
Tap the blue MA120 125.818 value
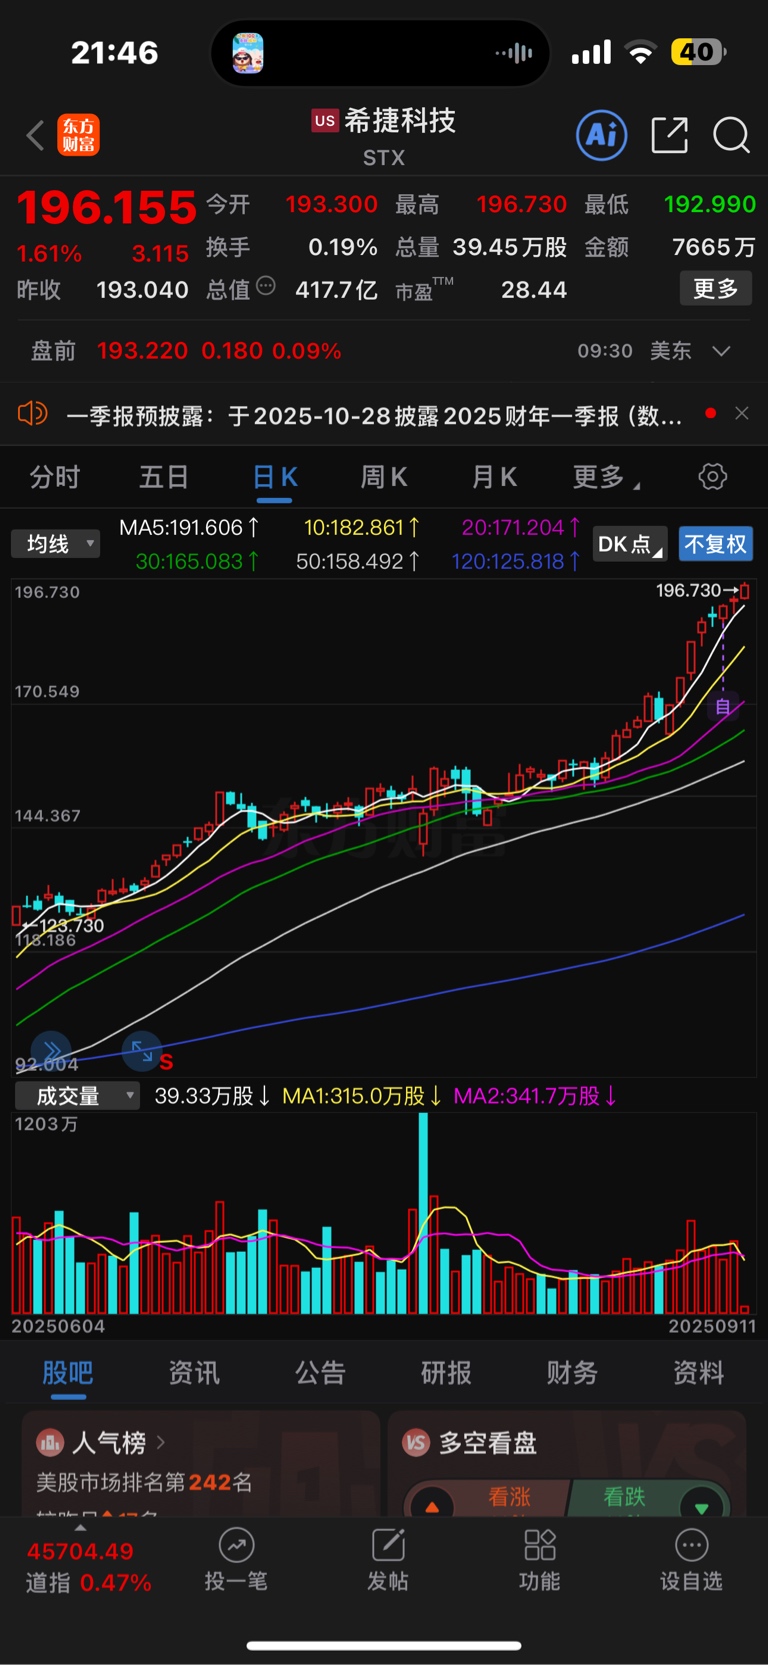pyautogui.click(x=515, y=561)
